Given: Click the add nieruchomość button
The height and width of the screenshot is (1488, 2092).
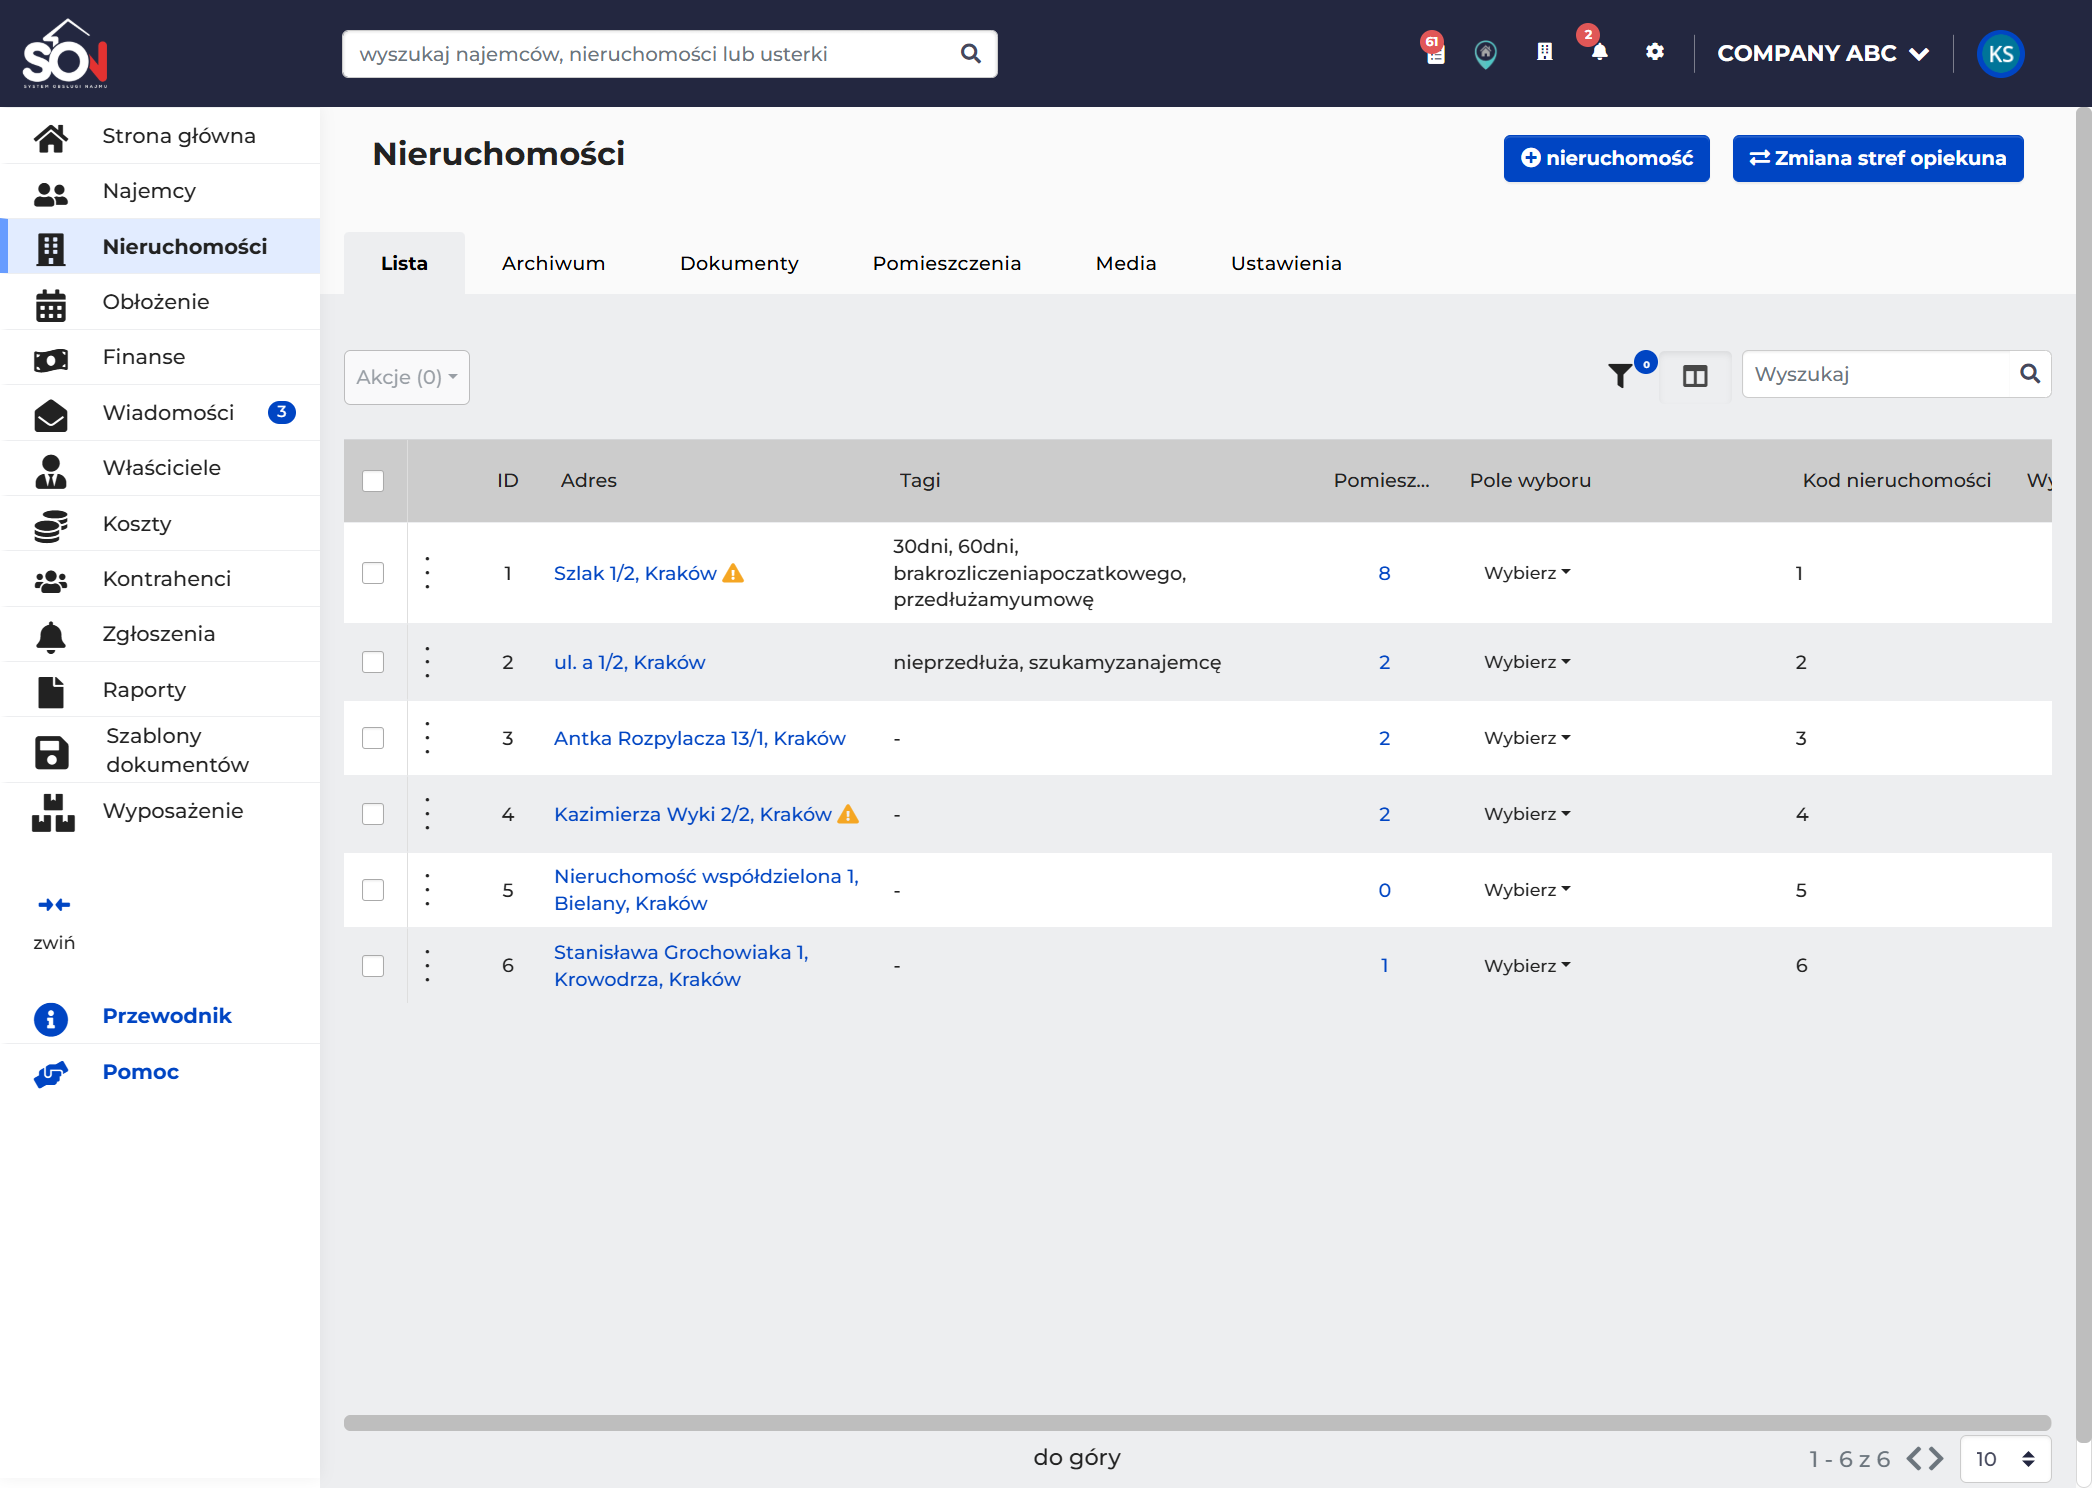Looking at the screenshot, I should point(1607,158).
